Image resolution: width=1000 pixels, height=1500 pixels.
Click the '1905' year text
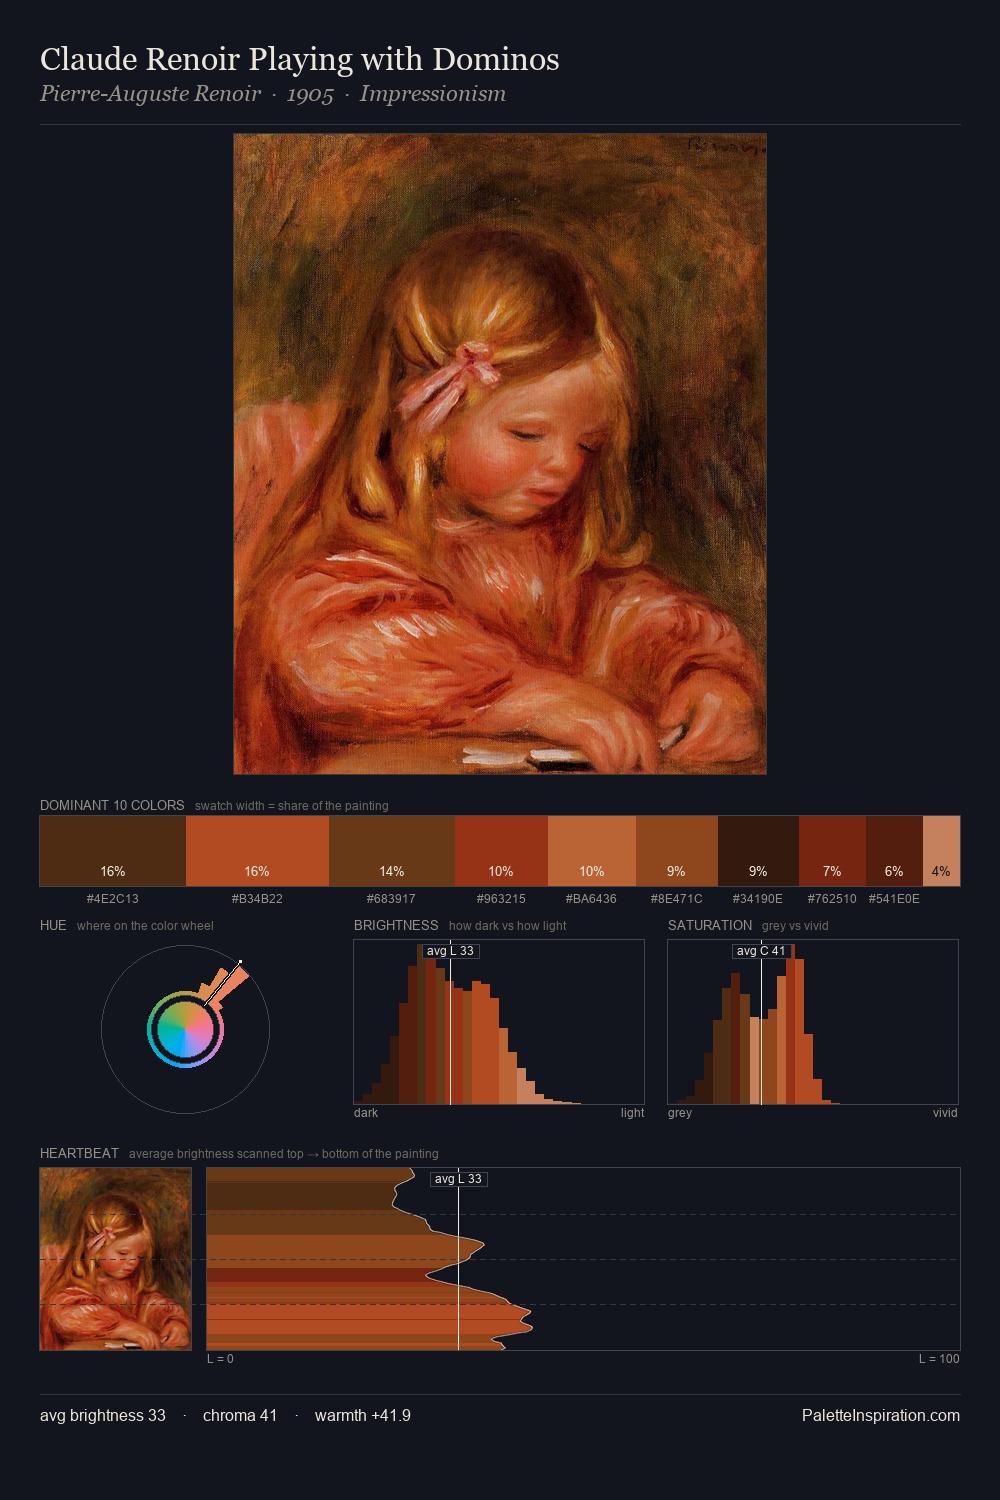(310, 95)
